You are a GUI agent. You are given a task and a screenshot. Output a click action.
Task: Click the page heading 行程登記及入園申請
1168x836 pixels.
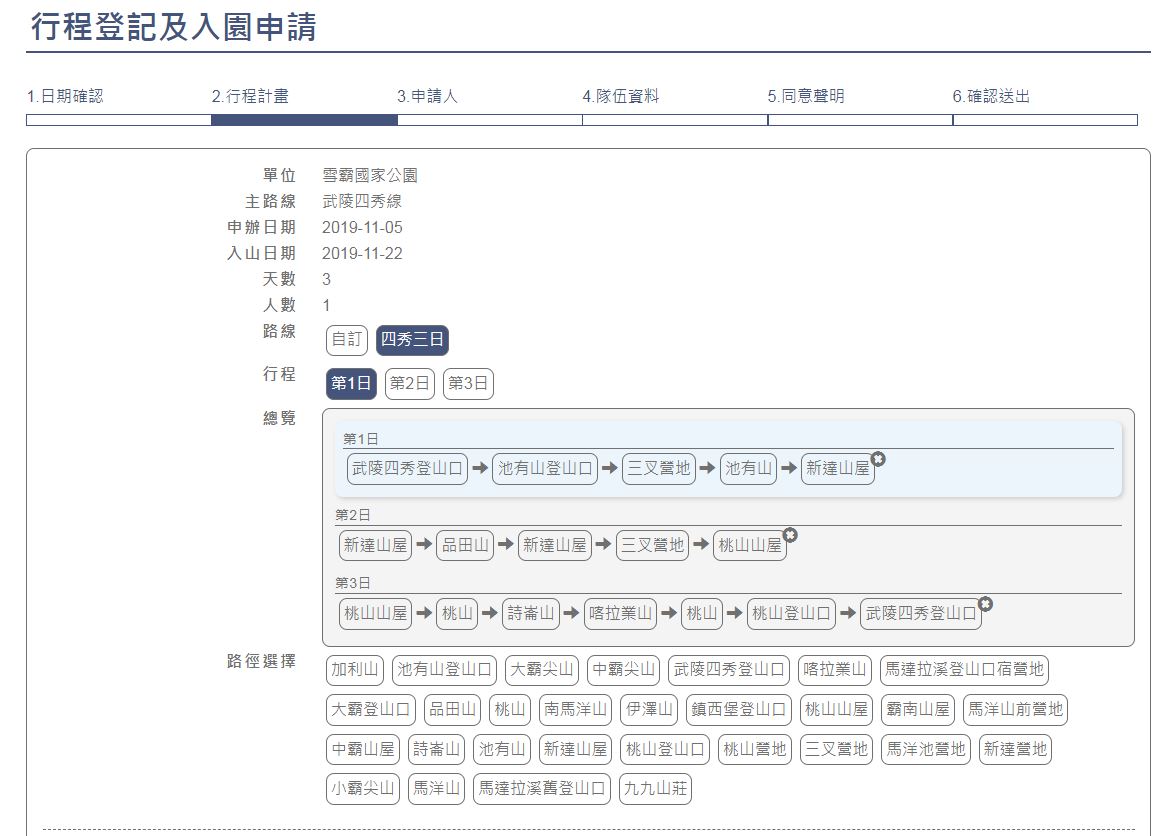(174, 26)
